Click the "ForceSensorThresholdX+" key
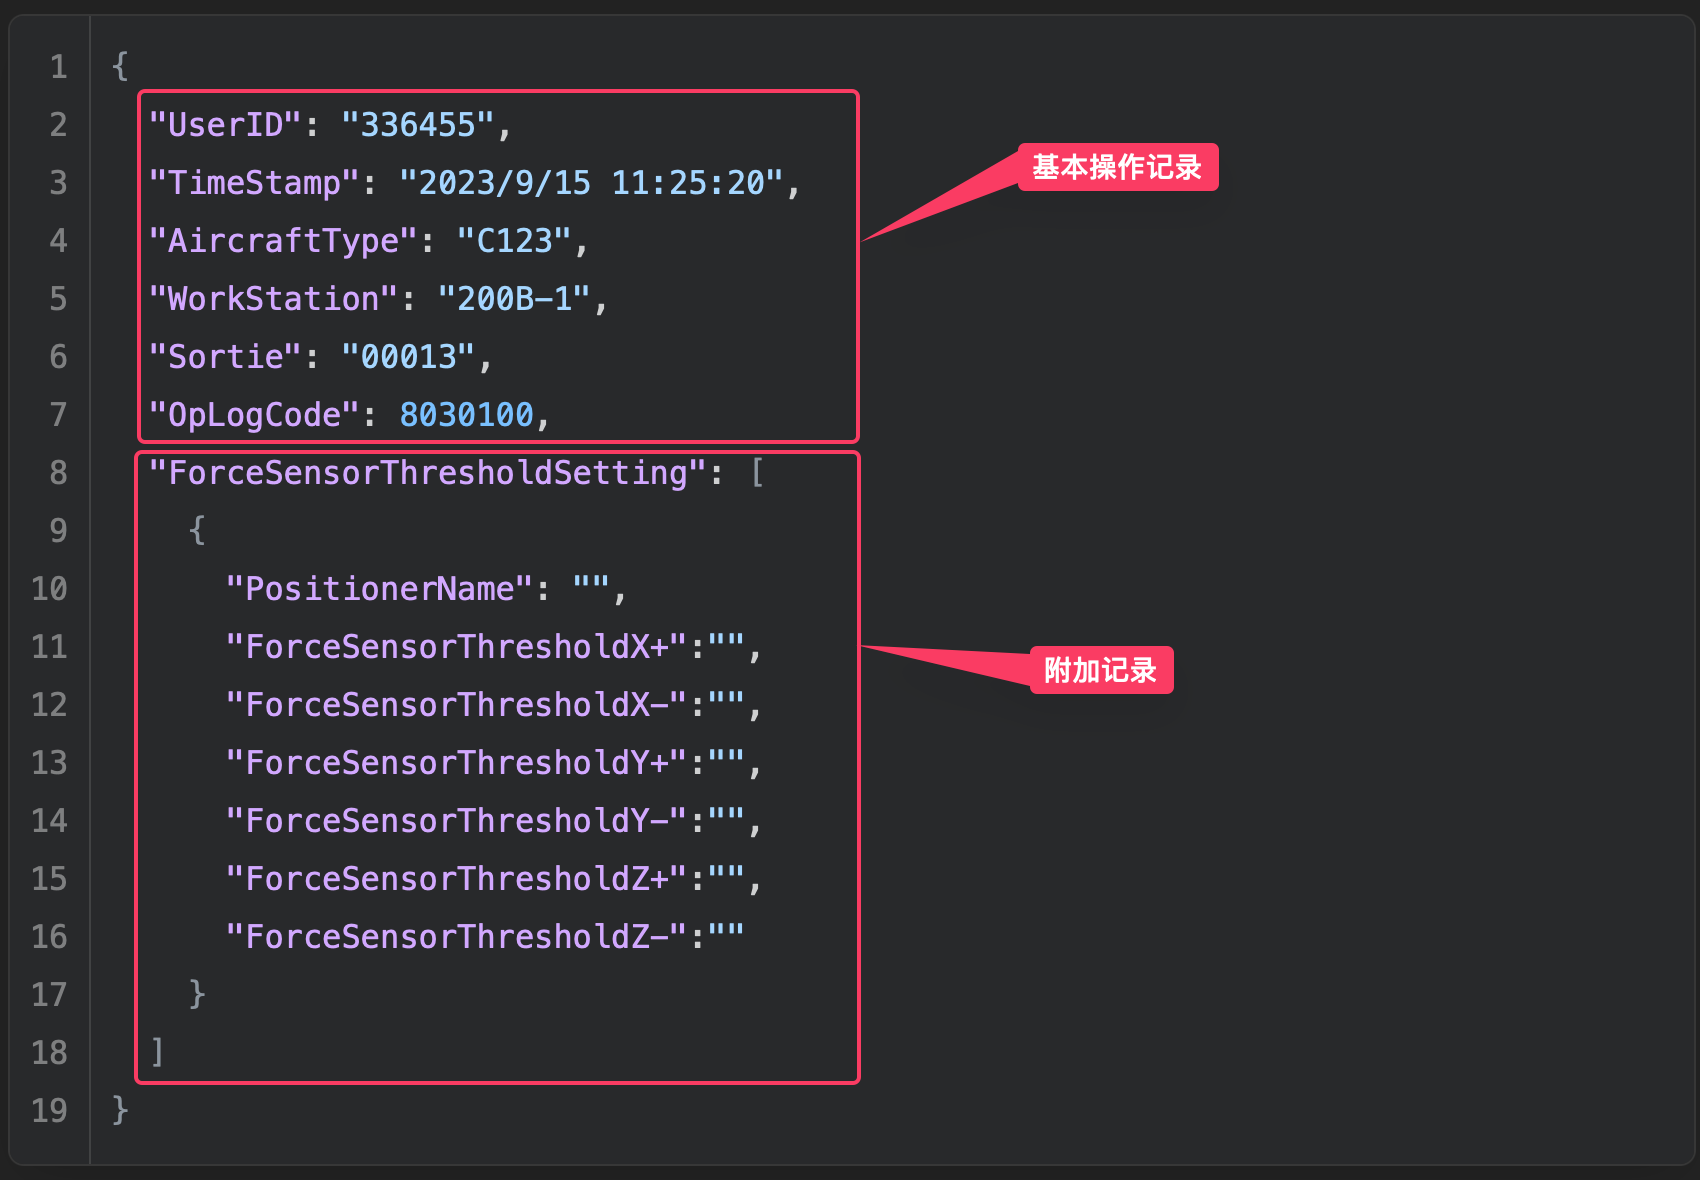 coord(457,647)
